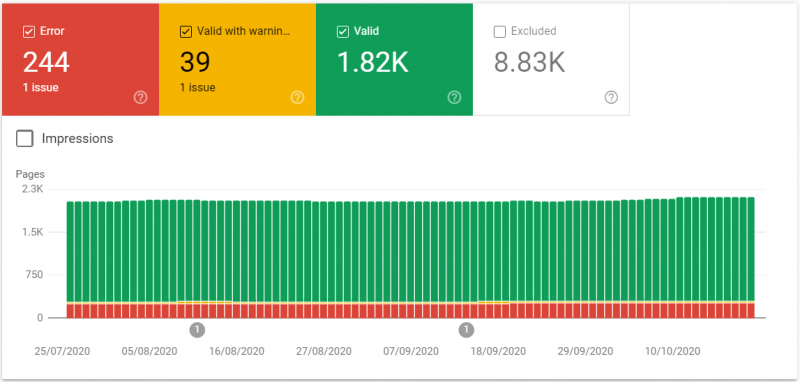Viewport: 800px width, 382px height.
Task: Select the 8.83K Excluded count
Action: coord(530,63)
